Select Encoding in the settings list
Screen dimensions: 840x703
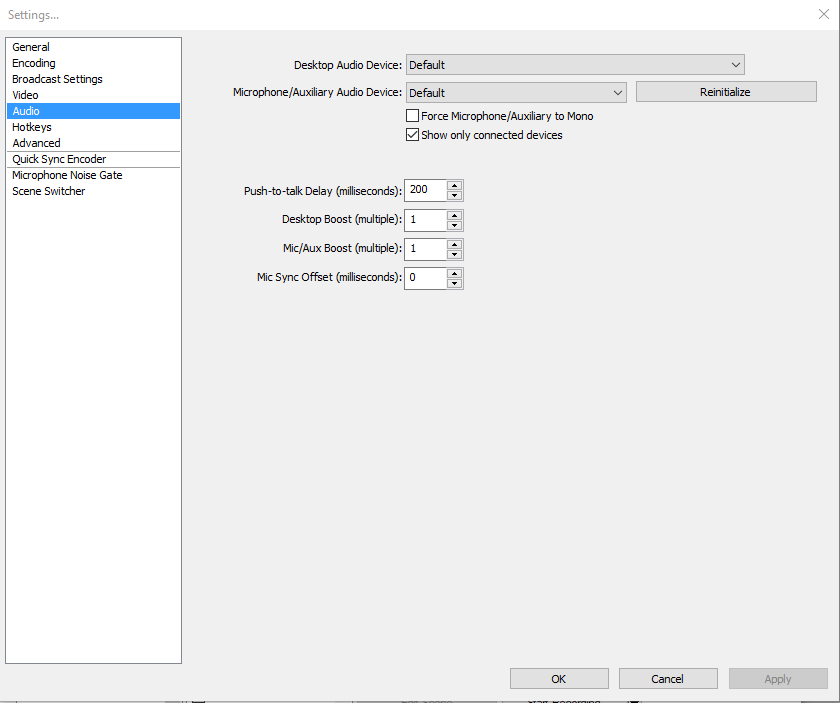(93, 63)
